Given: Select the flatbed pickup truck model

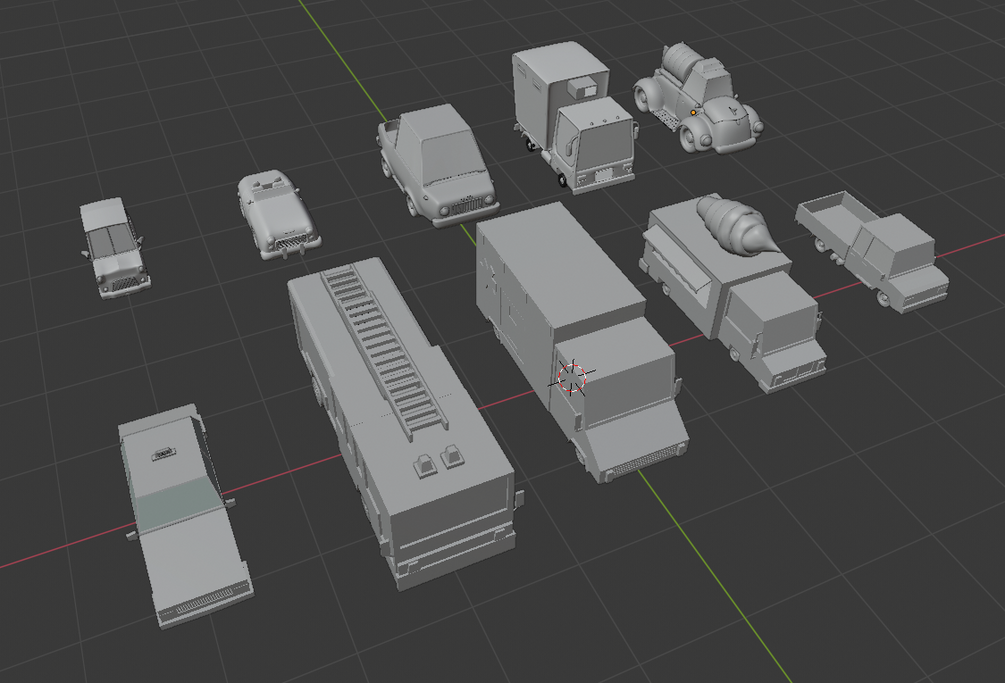Looking at the screenshot, I should click(873, 252).
